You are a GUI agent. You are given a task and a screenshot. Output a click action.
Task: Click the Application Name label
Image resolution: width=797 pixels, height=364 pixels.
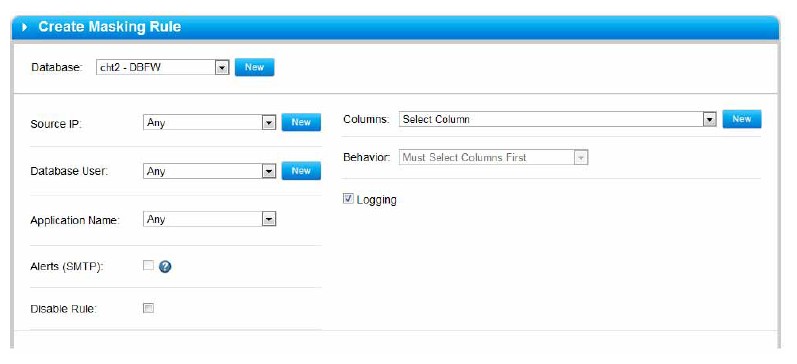[x=75, y=221]
